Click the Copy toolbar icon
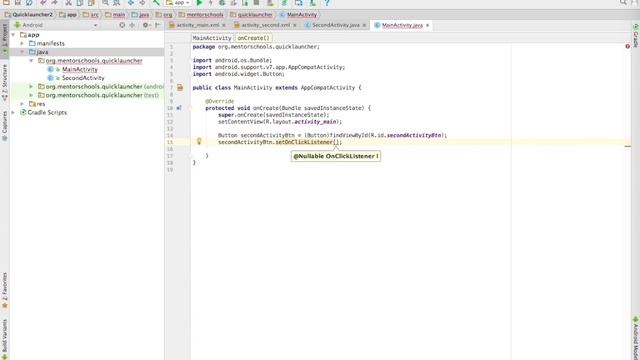The image size is (640, 360). coord(80,2)
